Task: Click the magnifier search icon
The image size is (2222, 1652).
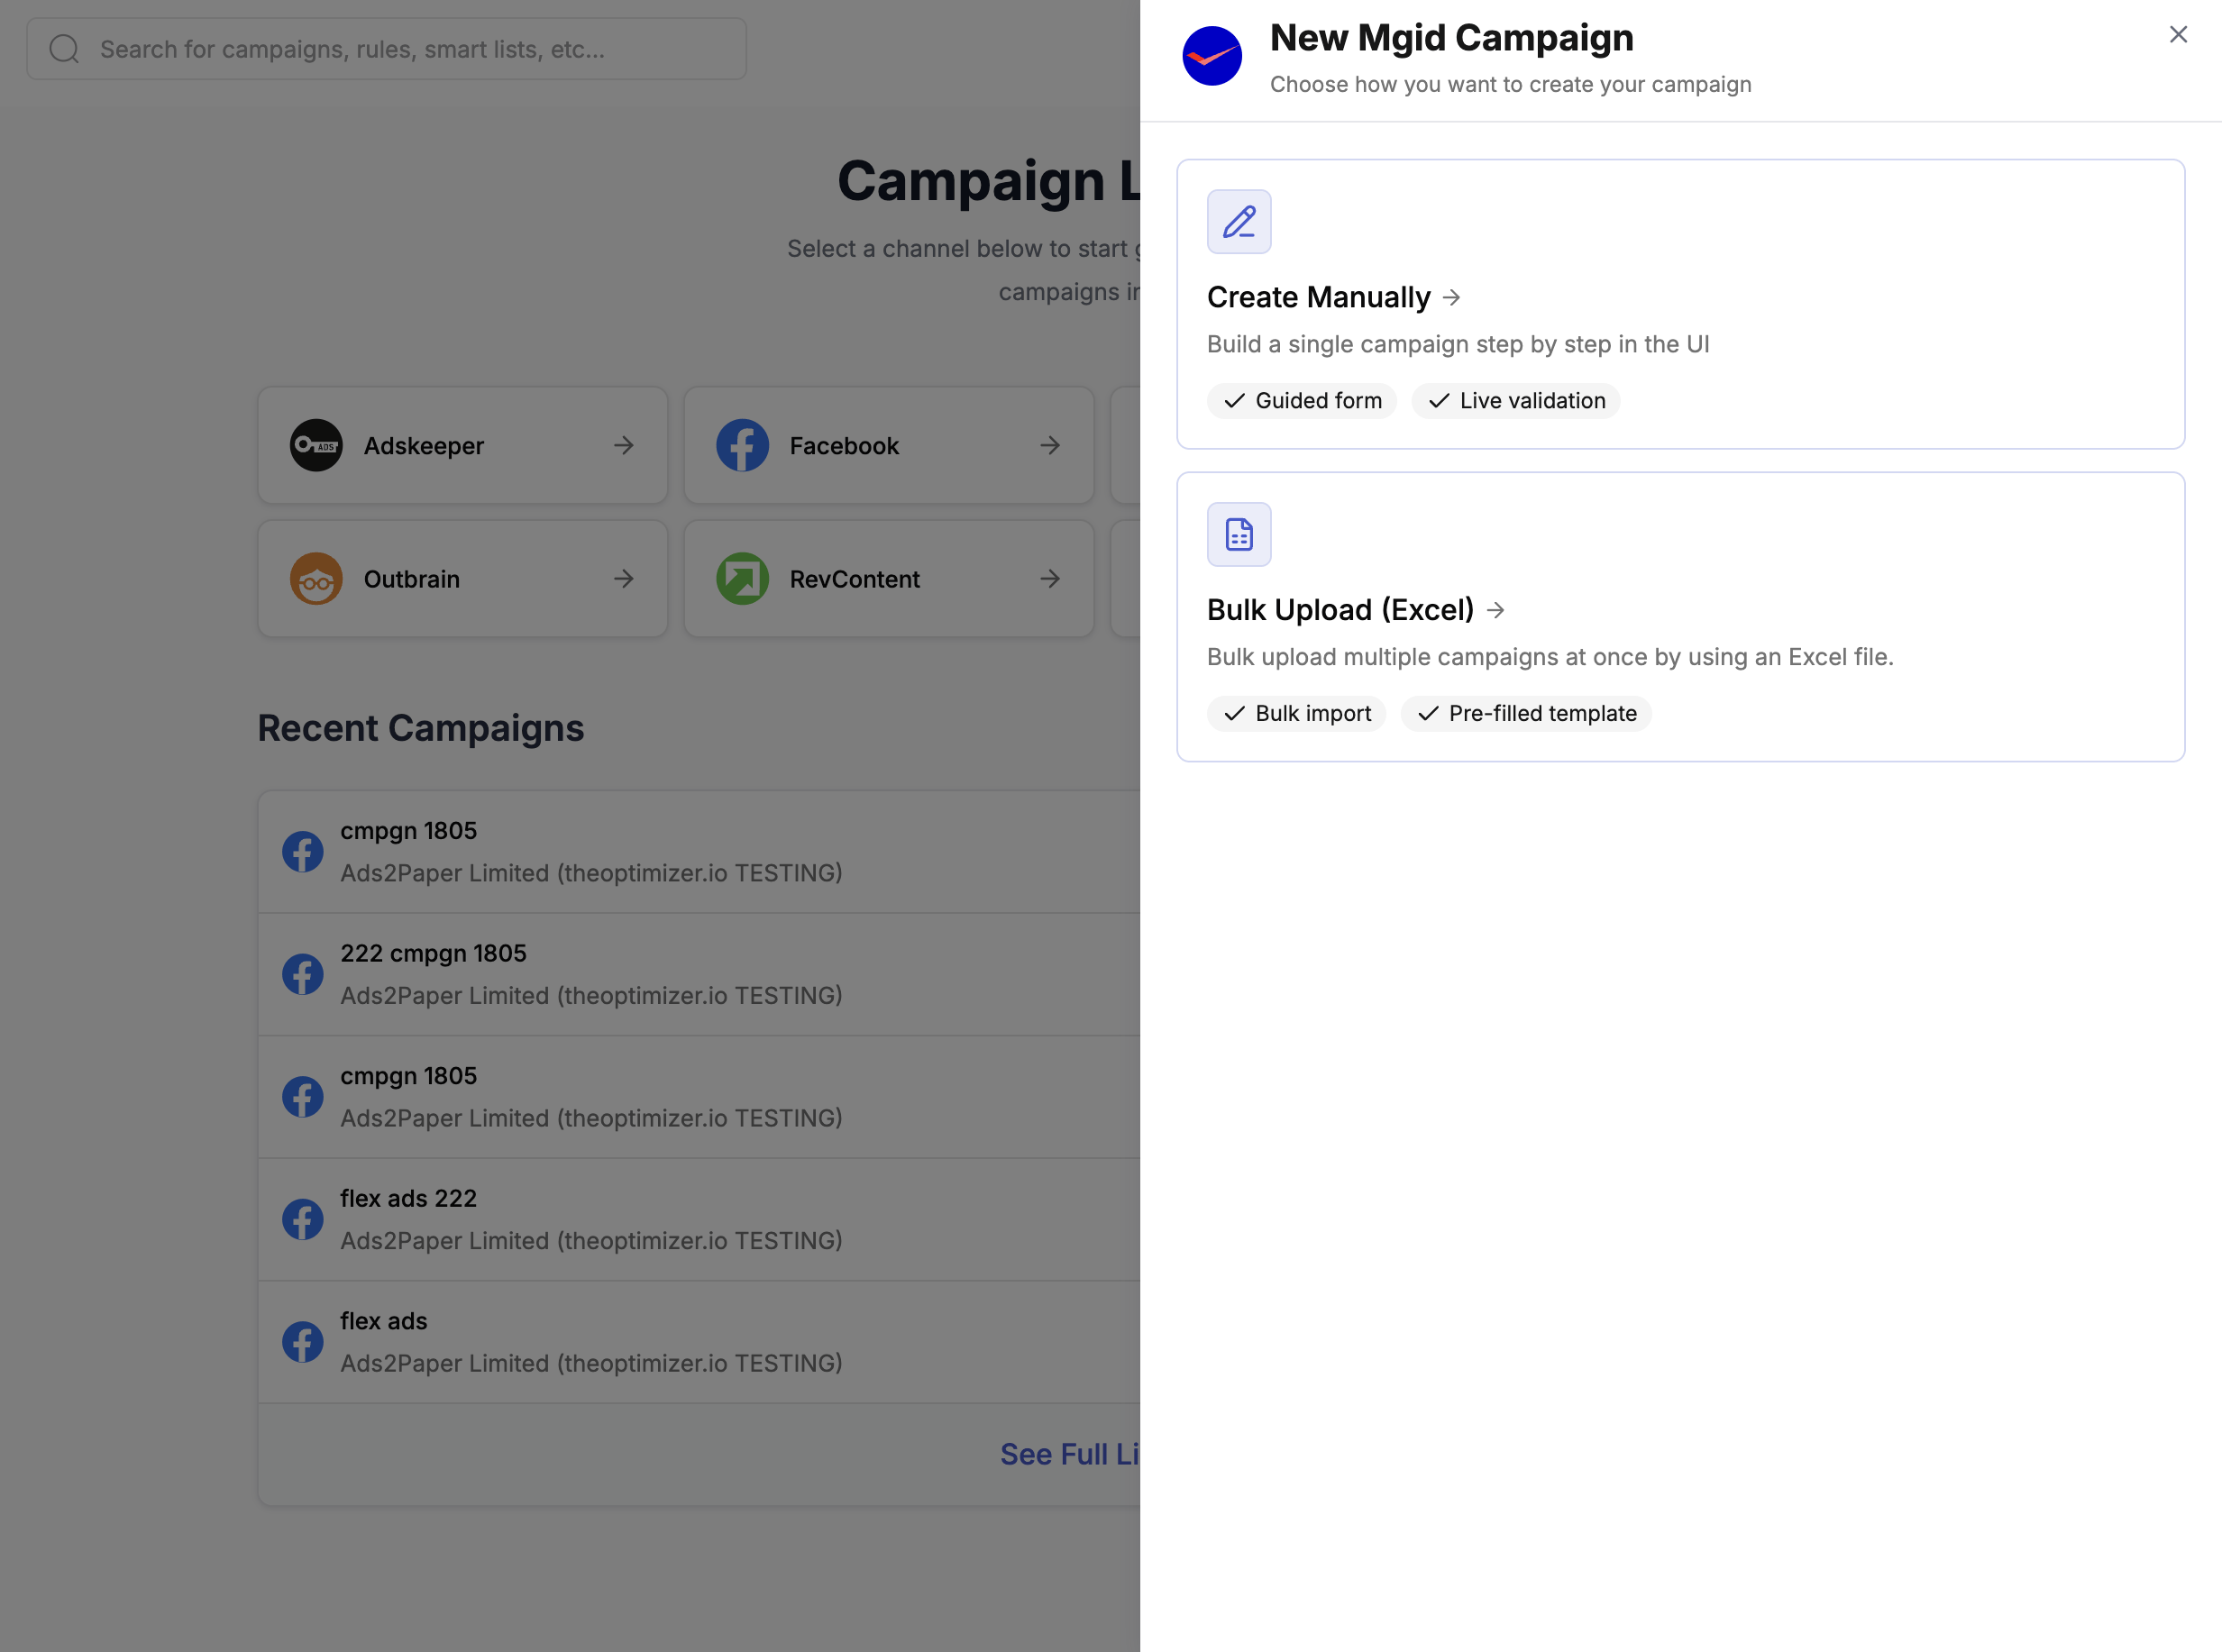Action: (64, 49)
